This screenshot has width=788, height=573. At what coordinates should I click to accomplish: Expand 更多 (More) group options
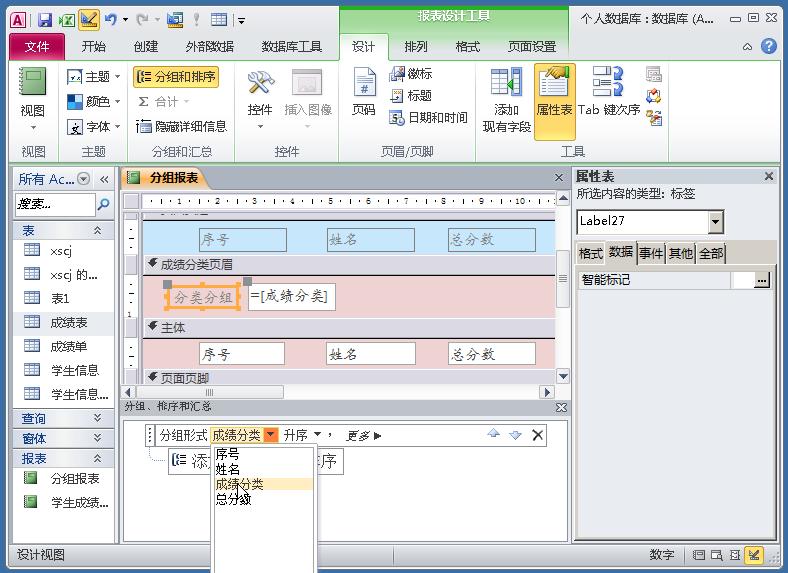[x=363, y=436]
